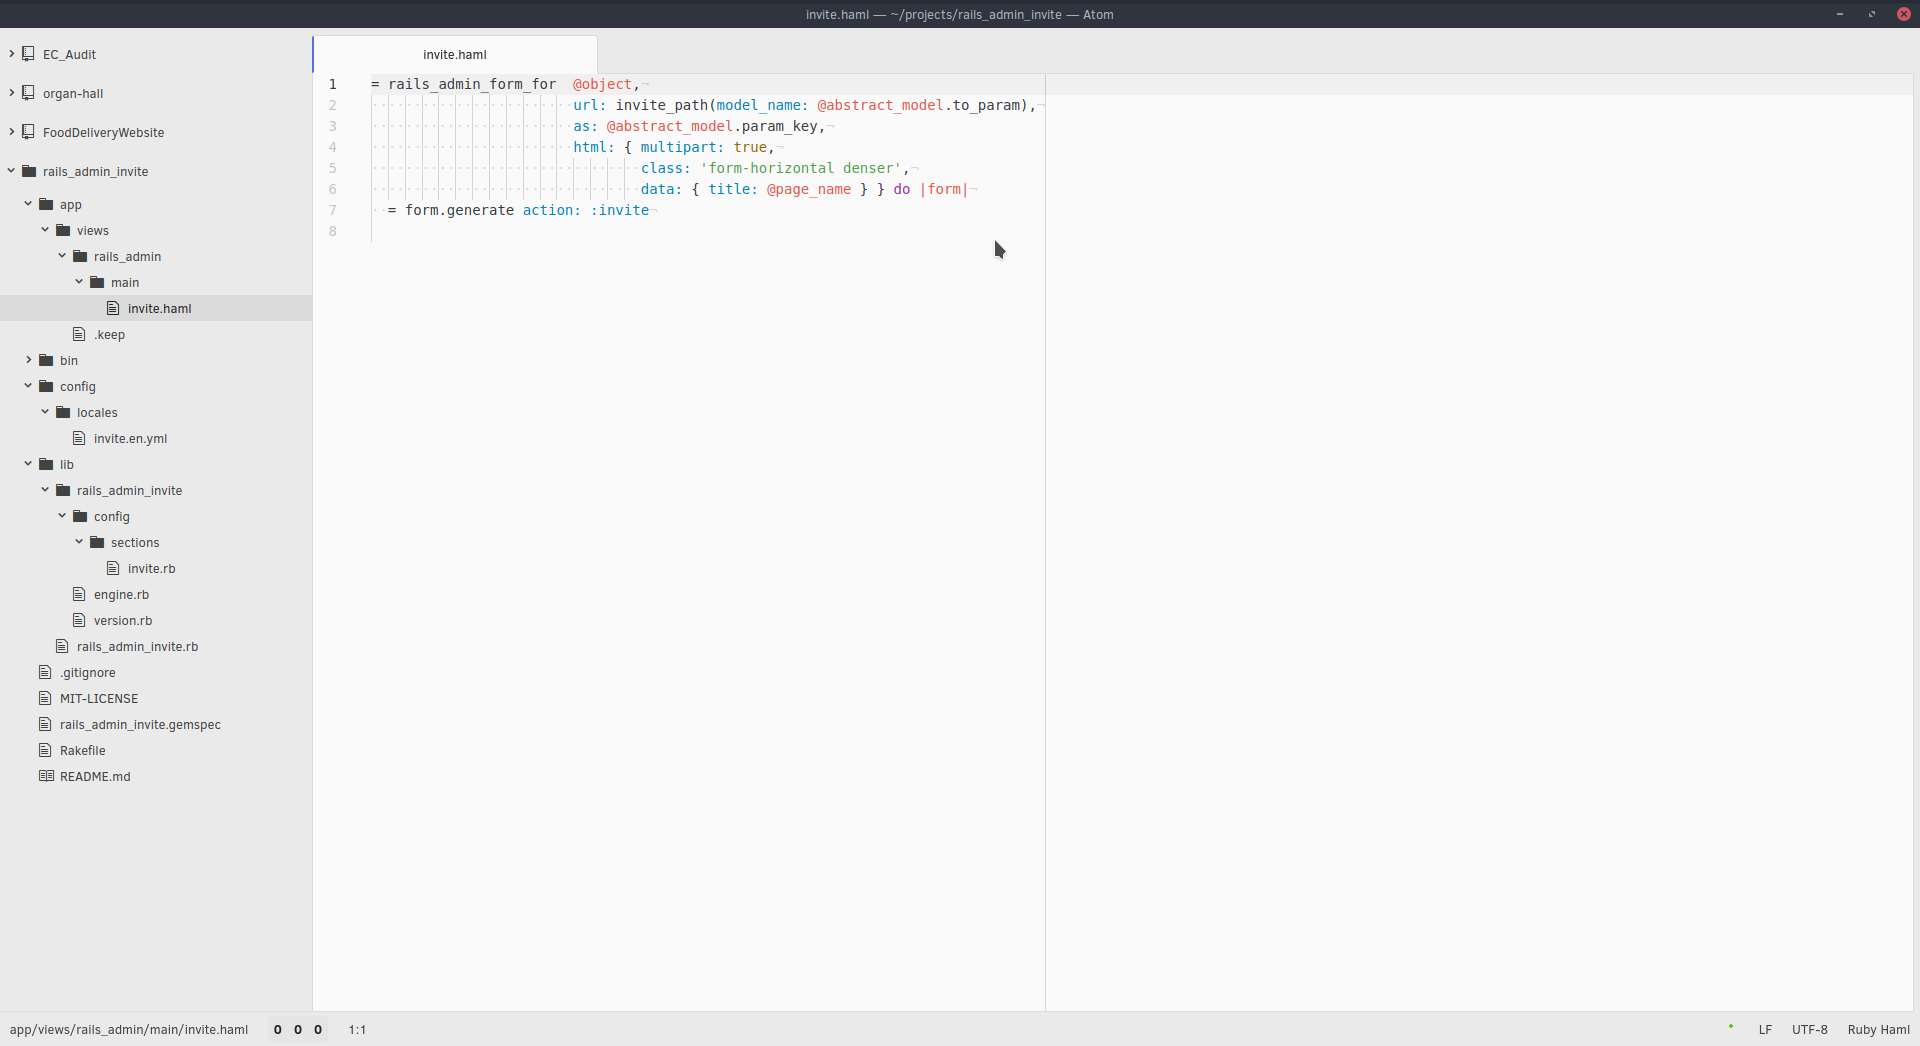Viewport: 1920px width, 1046px height.
Task: Click the locales folder icon
Action: click(x=63, y=412)
